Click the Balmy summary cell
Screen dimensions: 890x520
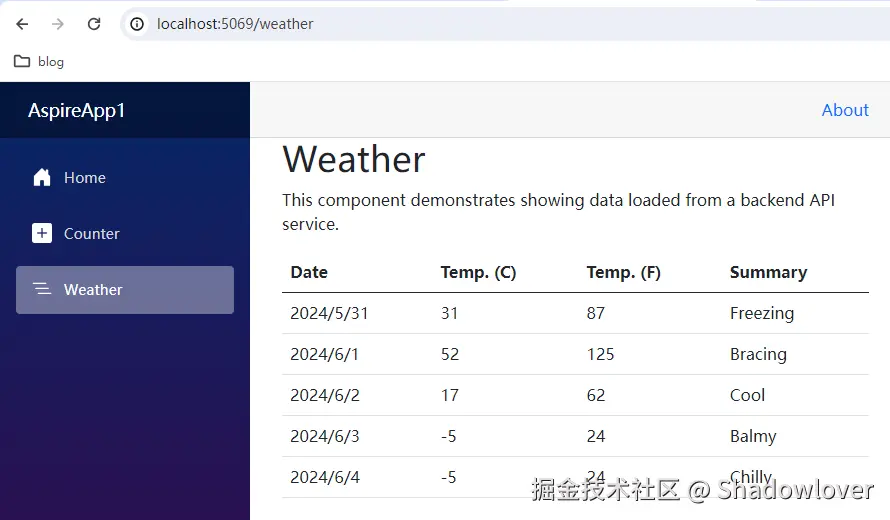pos(753,436)
